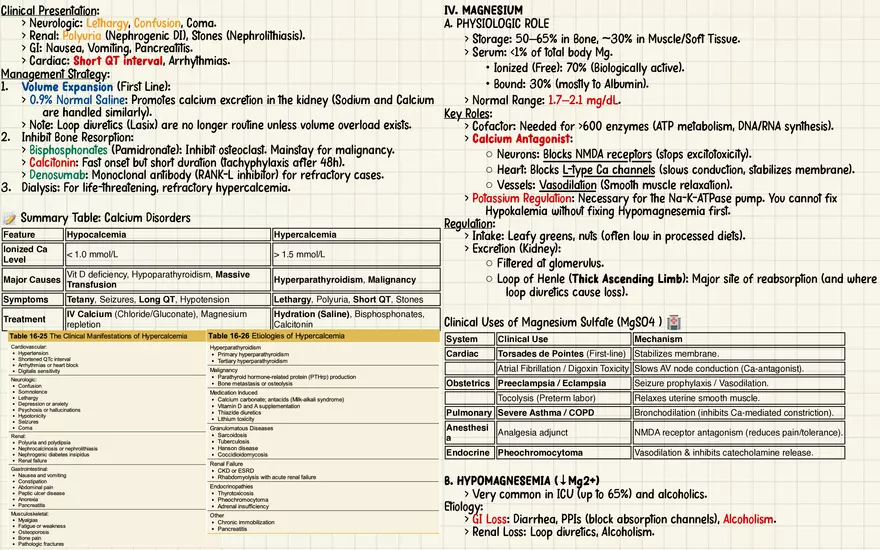Click Table 16-25 Clinical Manifestations title bar
The height and width of the screenshot is (550, 880).
tap(107, 336)
